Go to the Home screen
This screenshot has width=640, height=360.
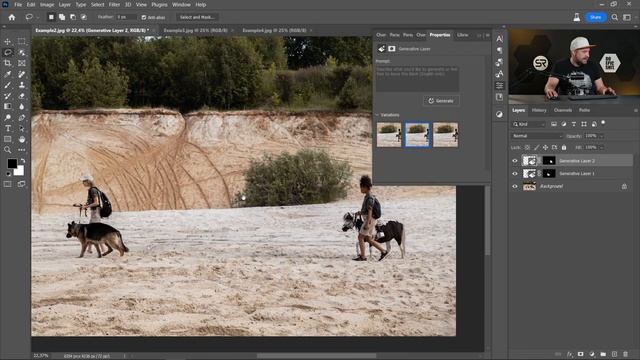click(x=12, y=17)
